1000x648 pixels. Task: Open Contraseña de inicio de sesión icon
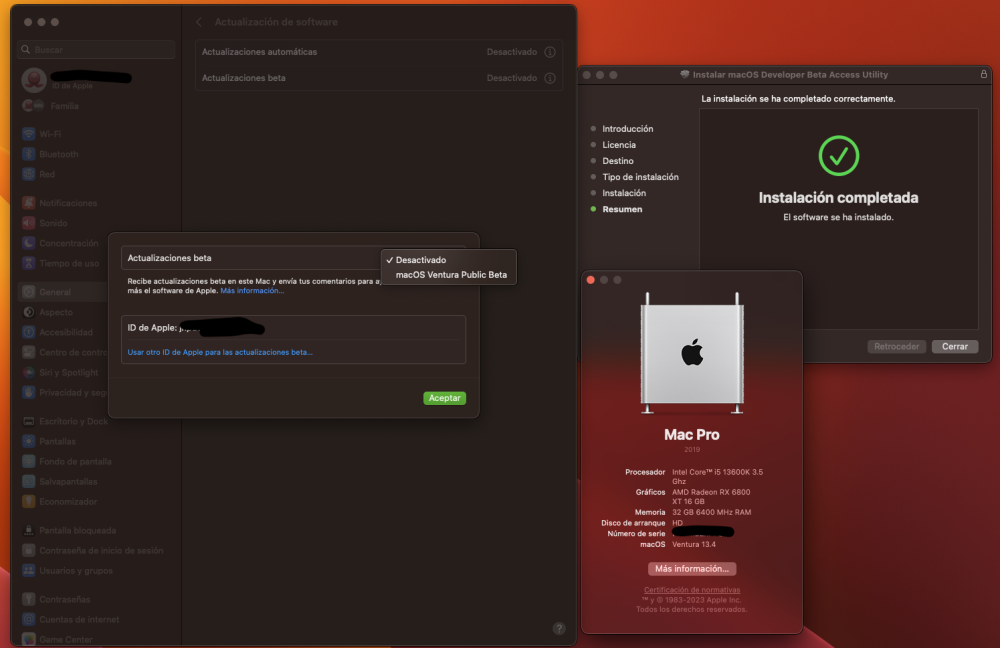point(29,550)
